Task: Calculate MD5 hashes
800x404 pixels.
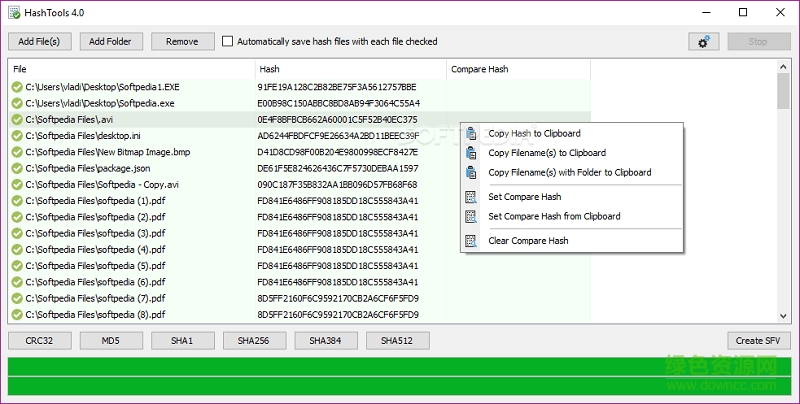Action: tap(111, 341)
